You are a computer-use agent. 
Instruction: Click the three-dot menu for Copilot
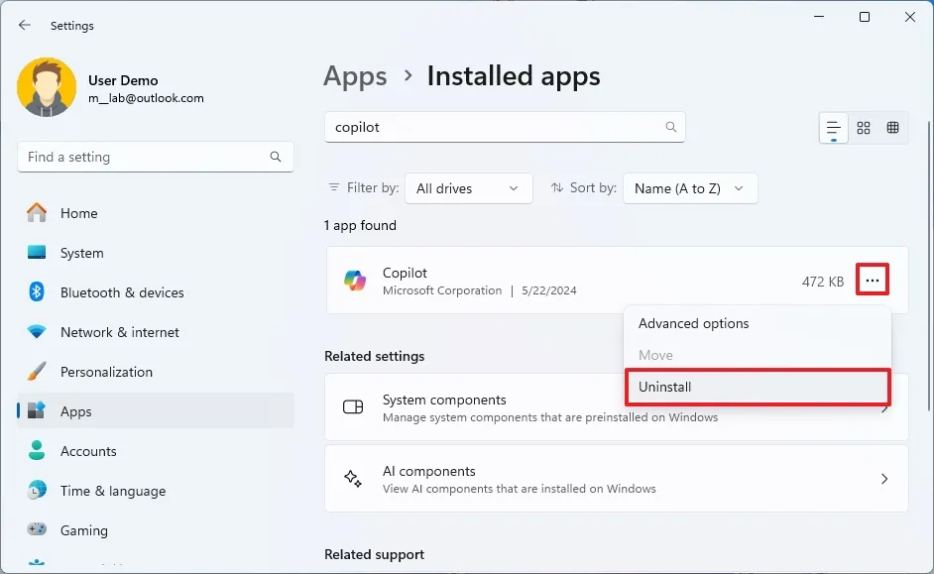pyautogui.click(x=873, y=280)
